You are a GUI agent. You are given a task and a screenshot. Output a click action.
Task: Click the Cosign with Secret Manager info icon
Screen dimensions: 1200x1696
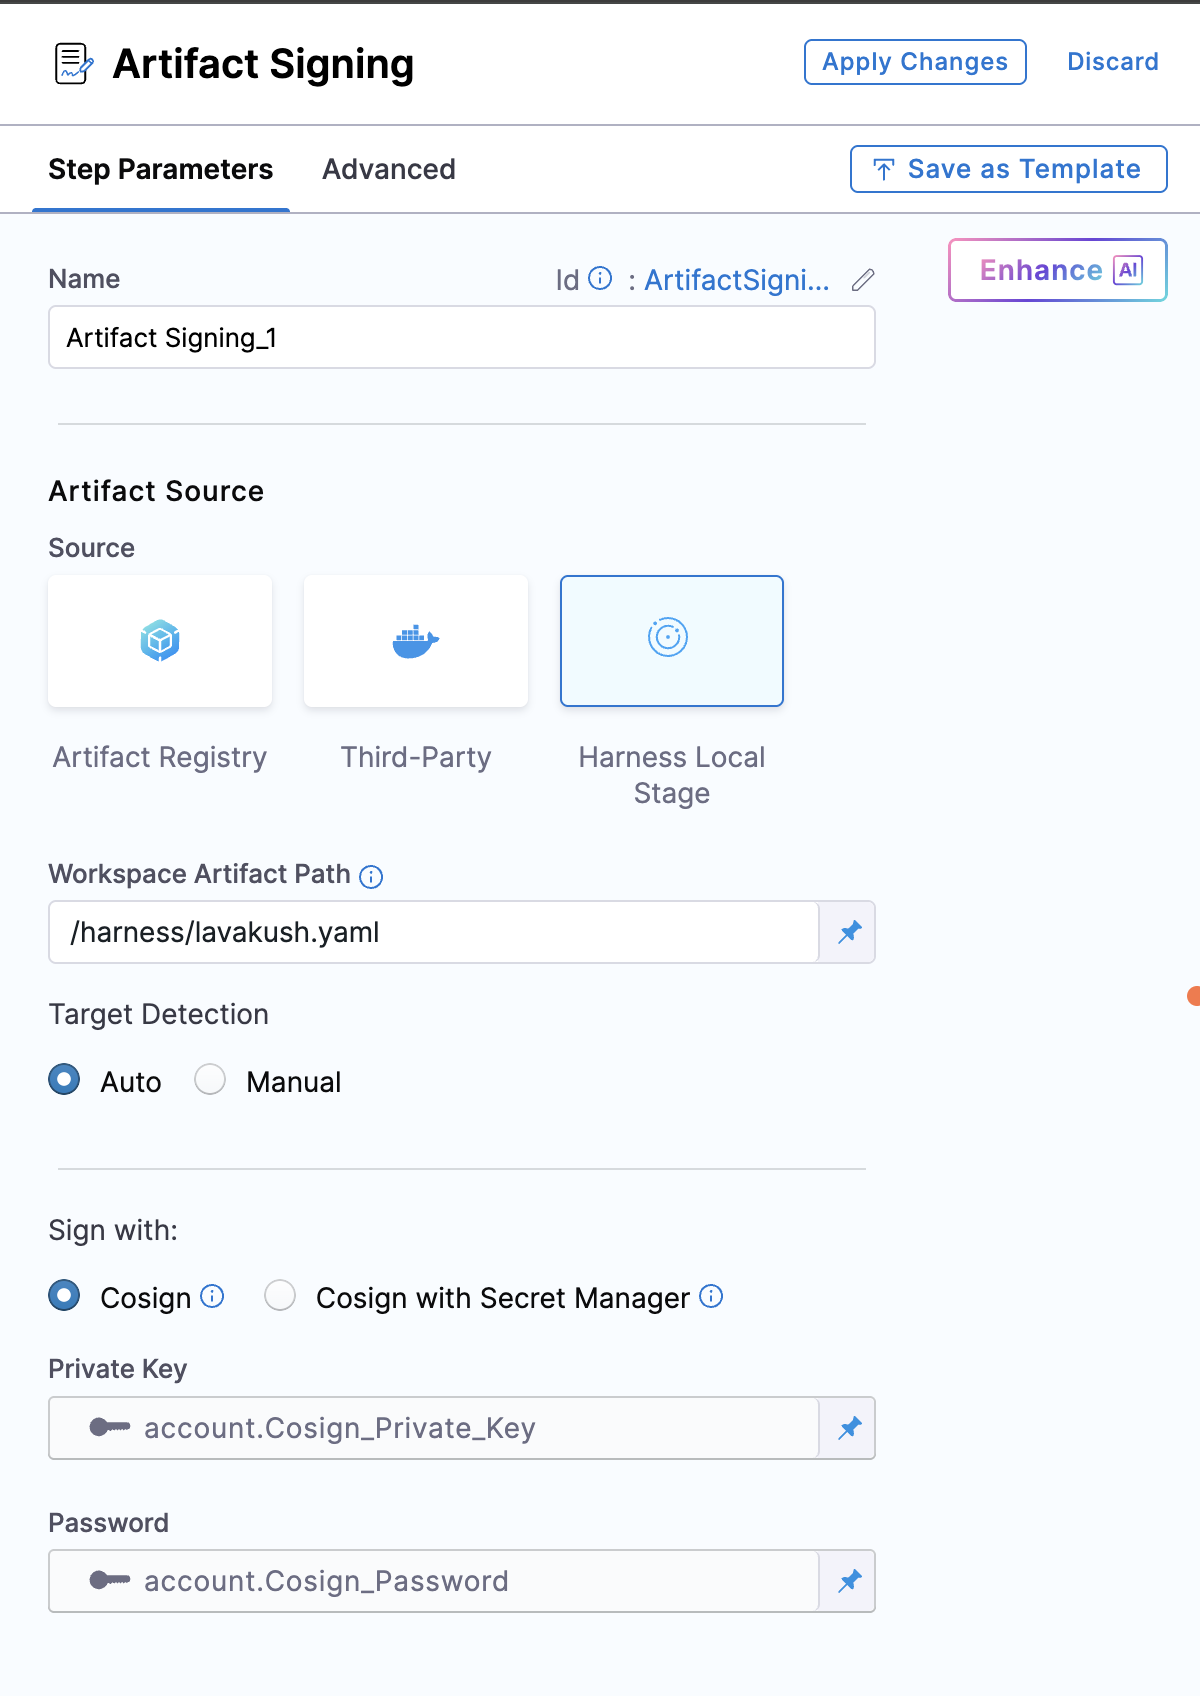pyautogui.click(x=711, y=1296)
